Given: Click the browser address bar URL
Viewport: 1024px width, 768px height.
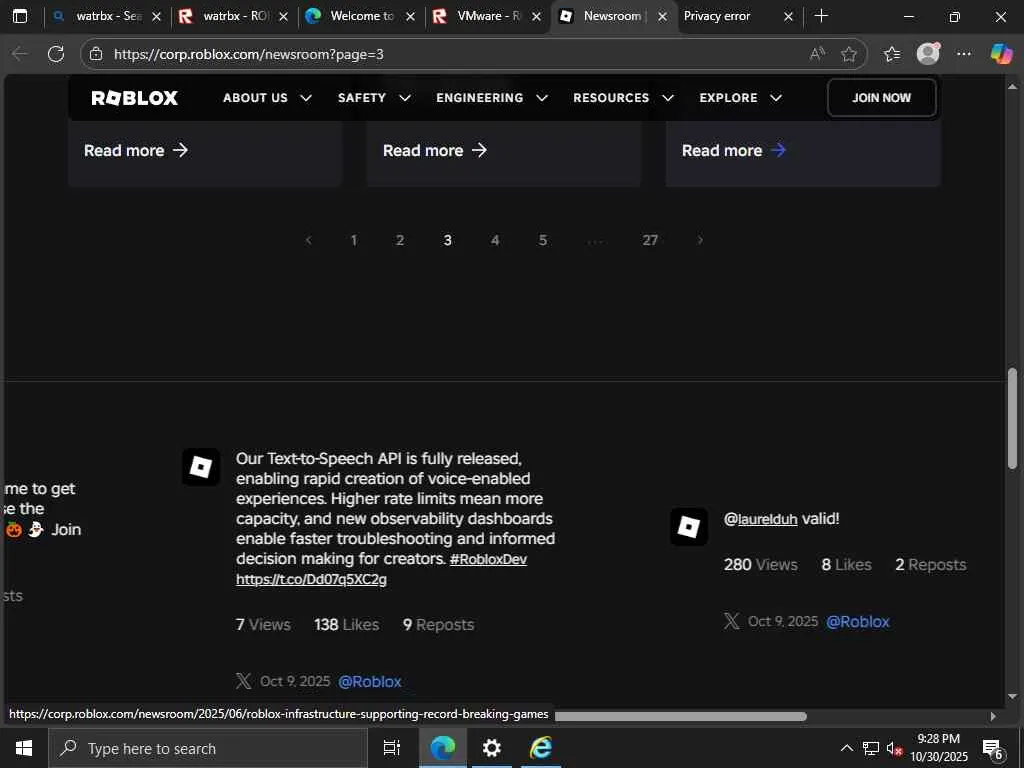Looking at the screenshot, I should coord(249,54).
